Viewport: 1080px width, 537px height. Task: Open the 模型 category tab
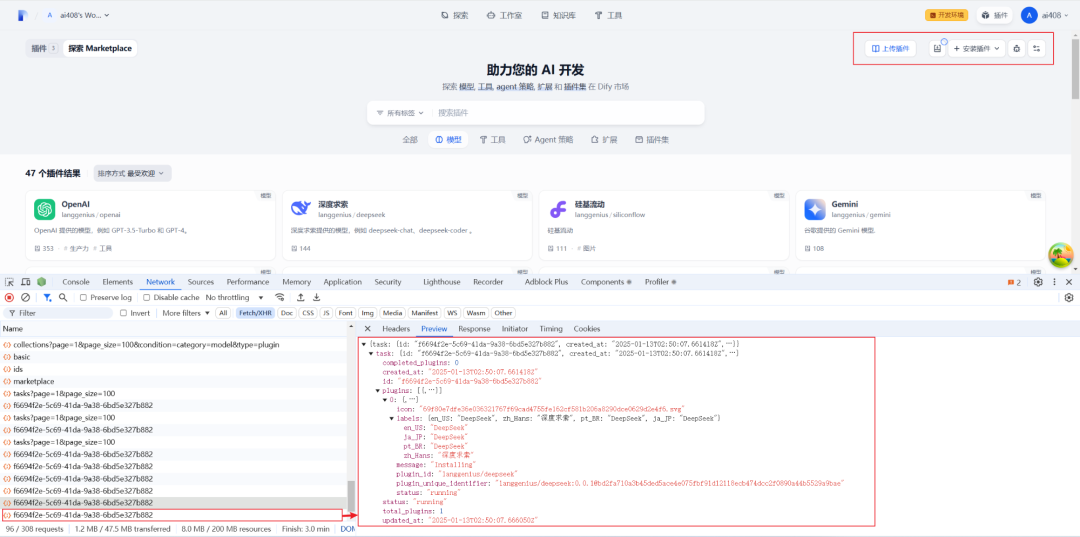pos(448,140)
